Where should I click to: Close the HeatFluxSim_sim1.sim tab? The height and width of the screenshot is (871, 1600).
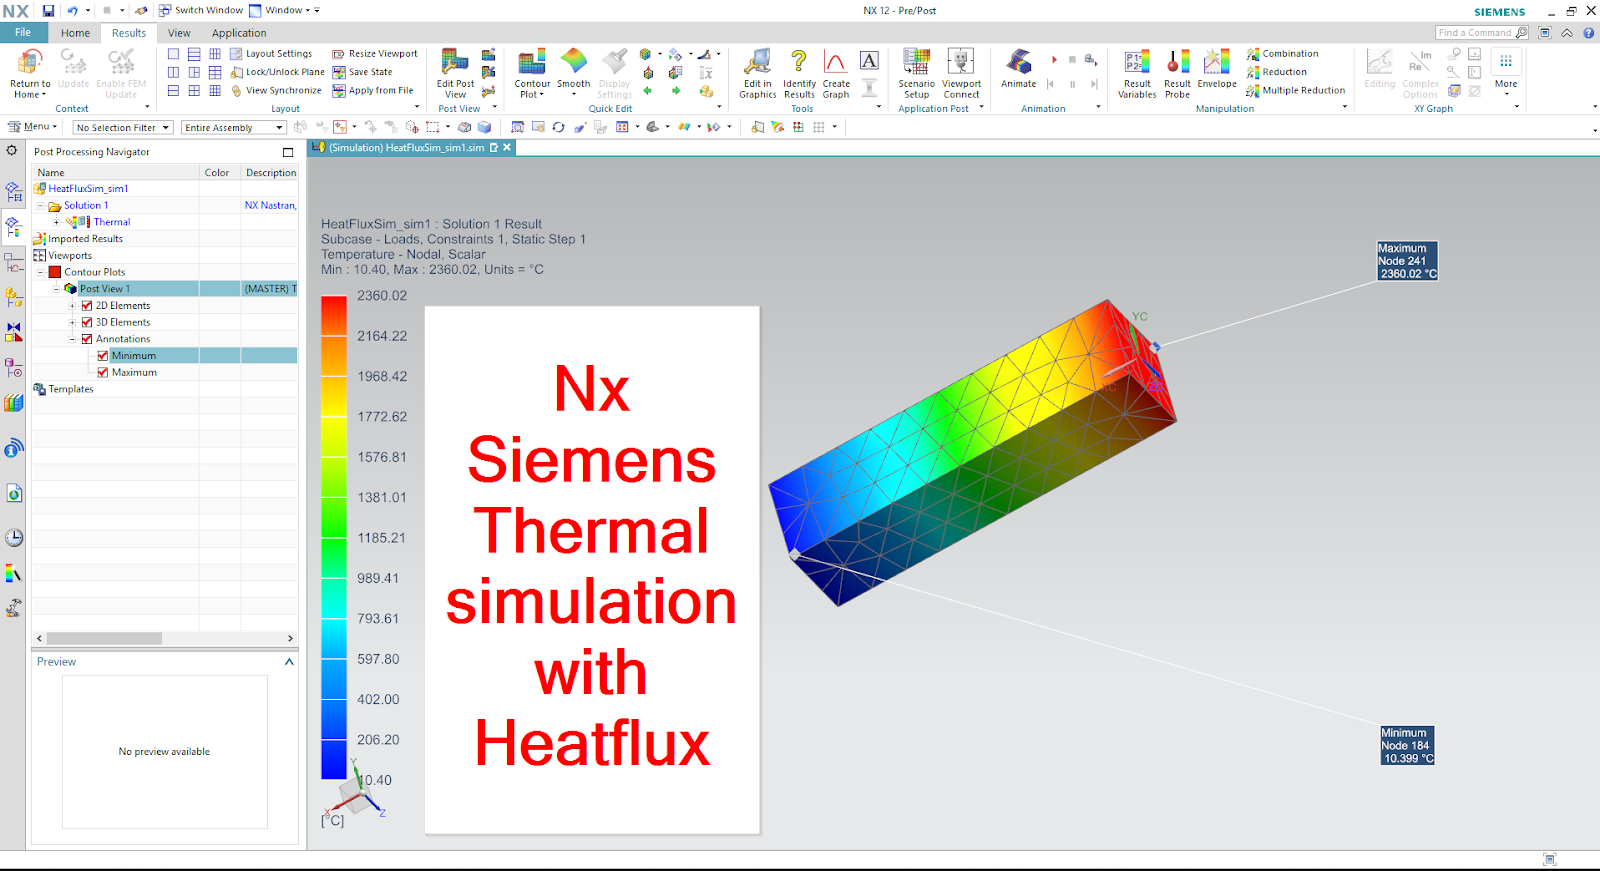pos(507,148)
